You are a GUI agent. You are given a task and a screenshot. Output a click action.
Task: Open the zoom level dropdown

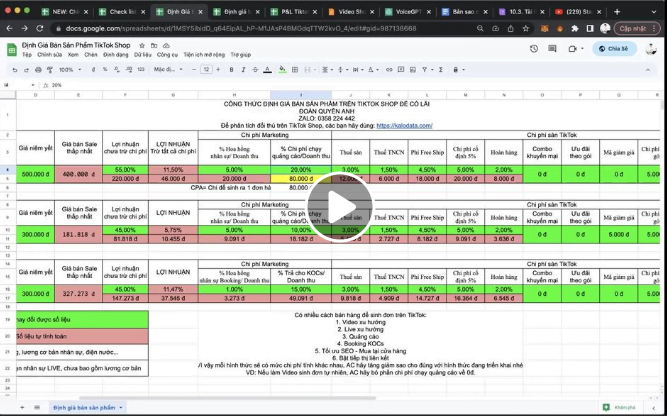click(67, 70)
